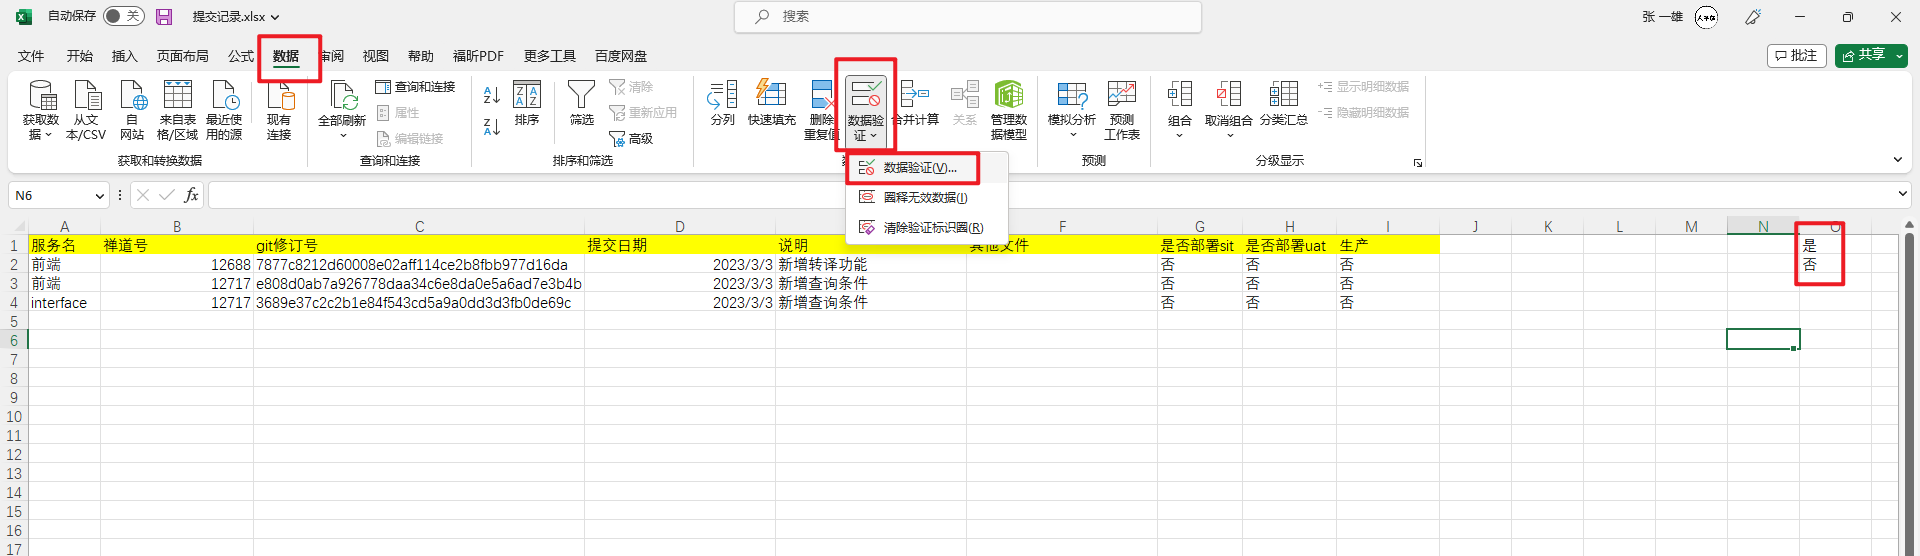Sort ascending with the A-Z icon
Viewport: 1920px width, 556px height.
click(491, 95)
